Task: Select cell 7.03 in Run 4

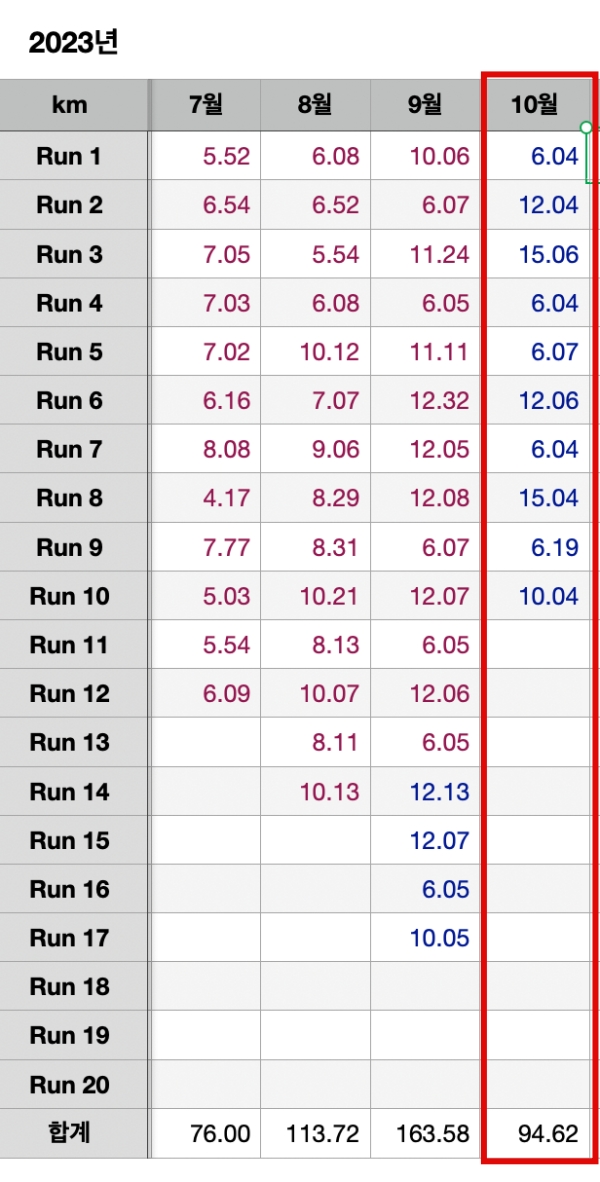Action: pyautogui.click(x=205, y=303)
